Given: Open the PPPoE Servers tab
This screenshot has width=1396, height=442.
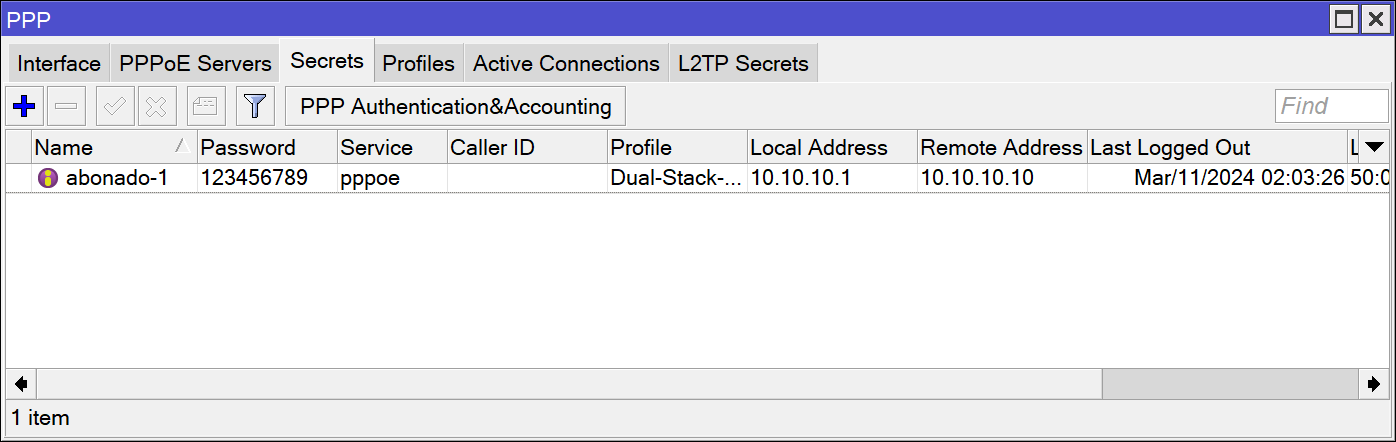Looking at the screenshot, I should (x=195, y=64).
